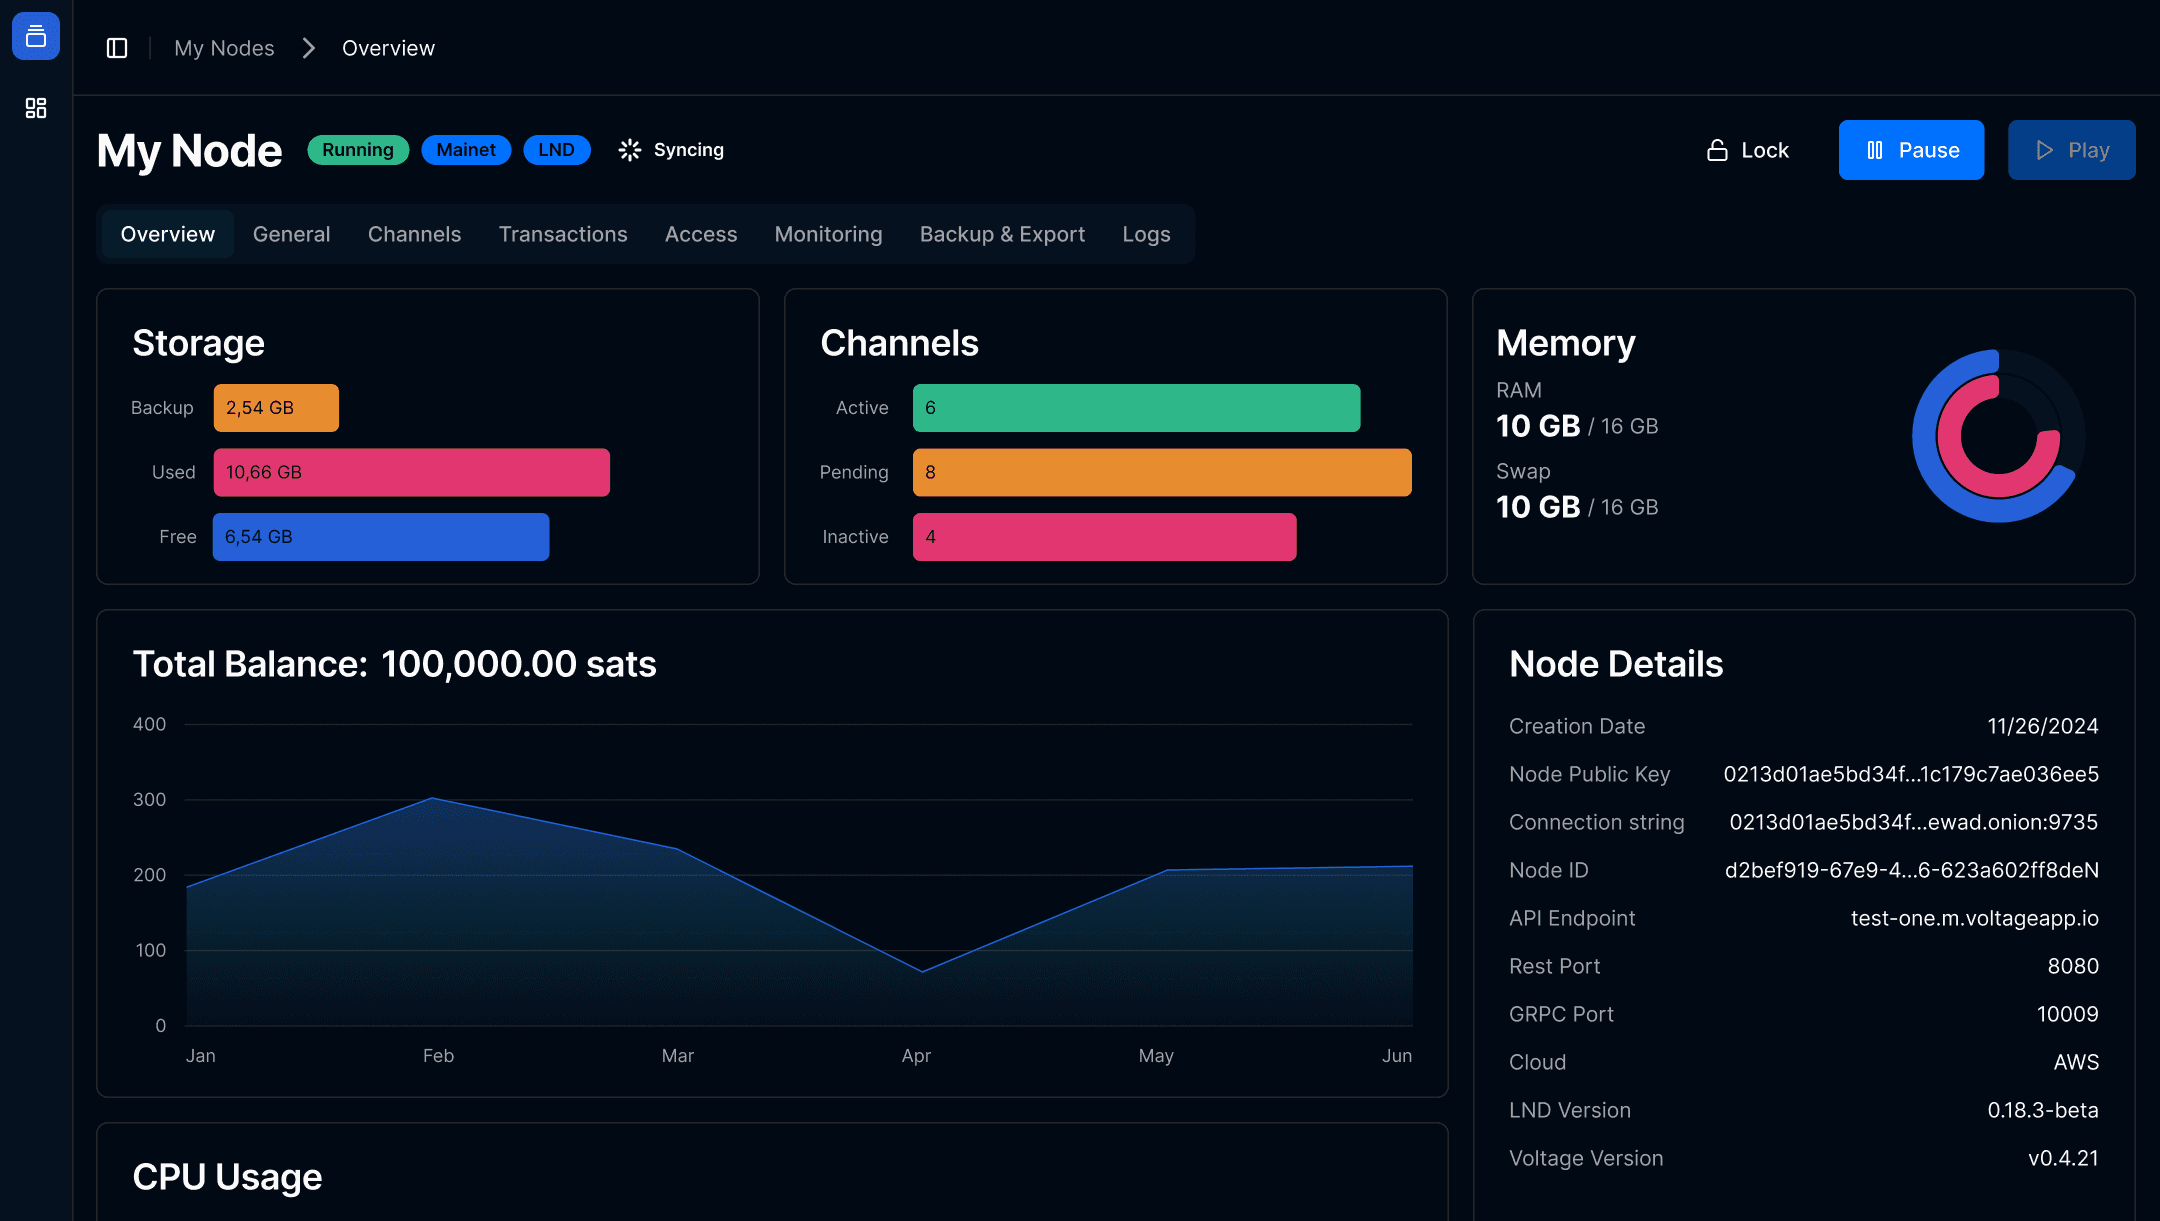
Task: Click the Overview breadcrumb
Action: point(388,48)
